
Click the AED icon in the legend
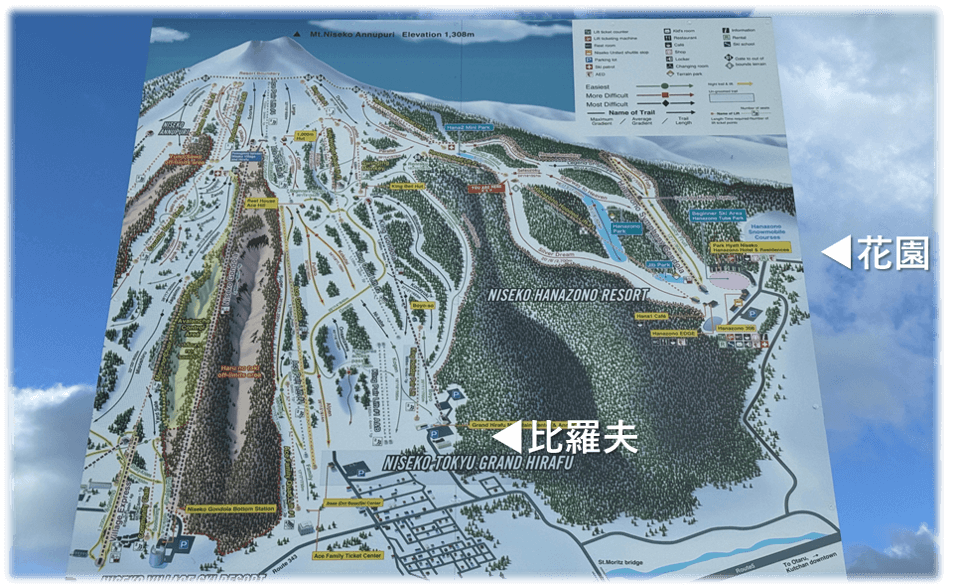pyautogui.click(x=588, y=74)
